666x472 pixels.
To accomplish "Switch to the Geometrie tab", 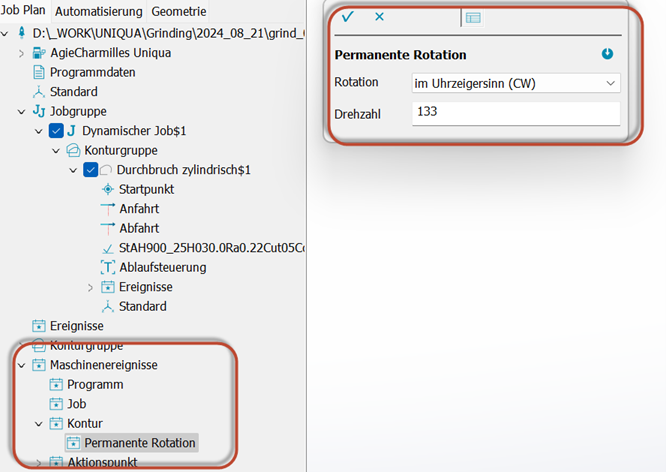I will click(x=179, y=11).
